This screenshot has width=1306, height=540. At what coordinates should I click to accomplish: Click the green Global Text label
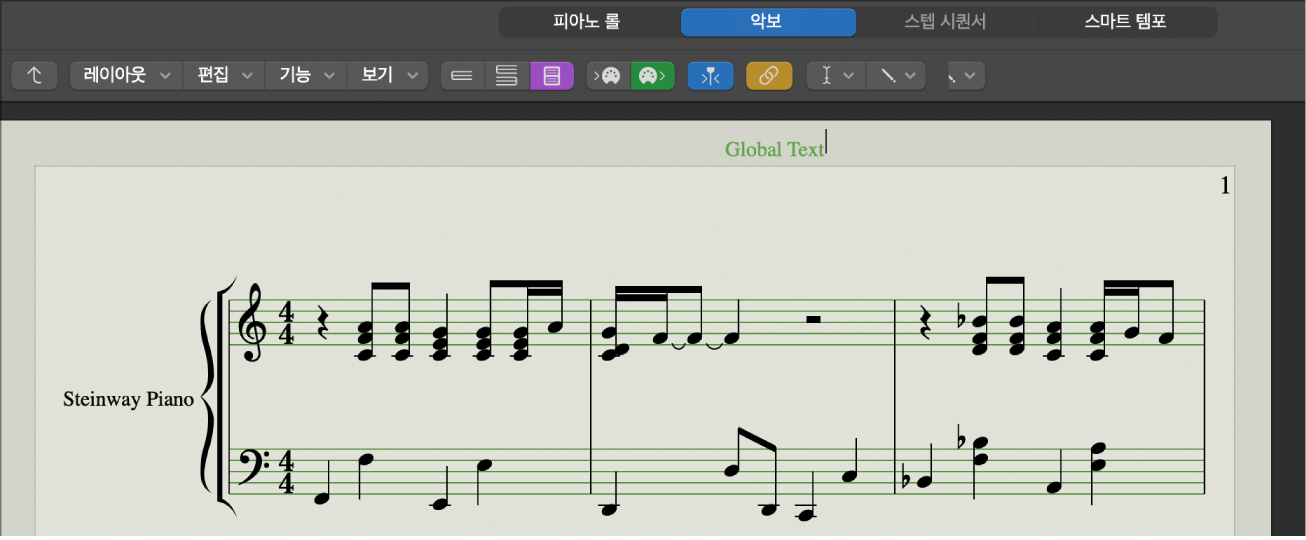coord(775,150)
